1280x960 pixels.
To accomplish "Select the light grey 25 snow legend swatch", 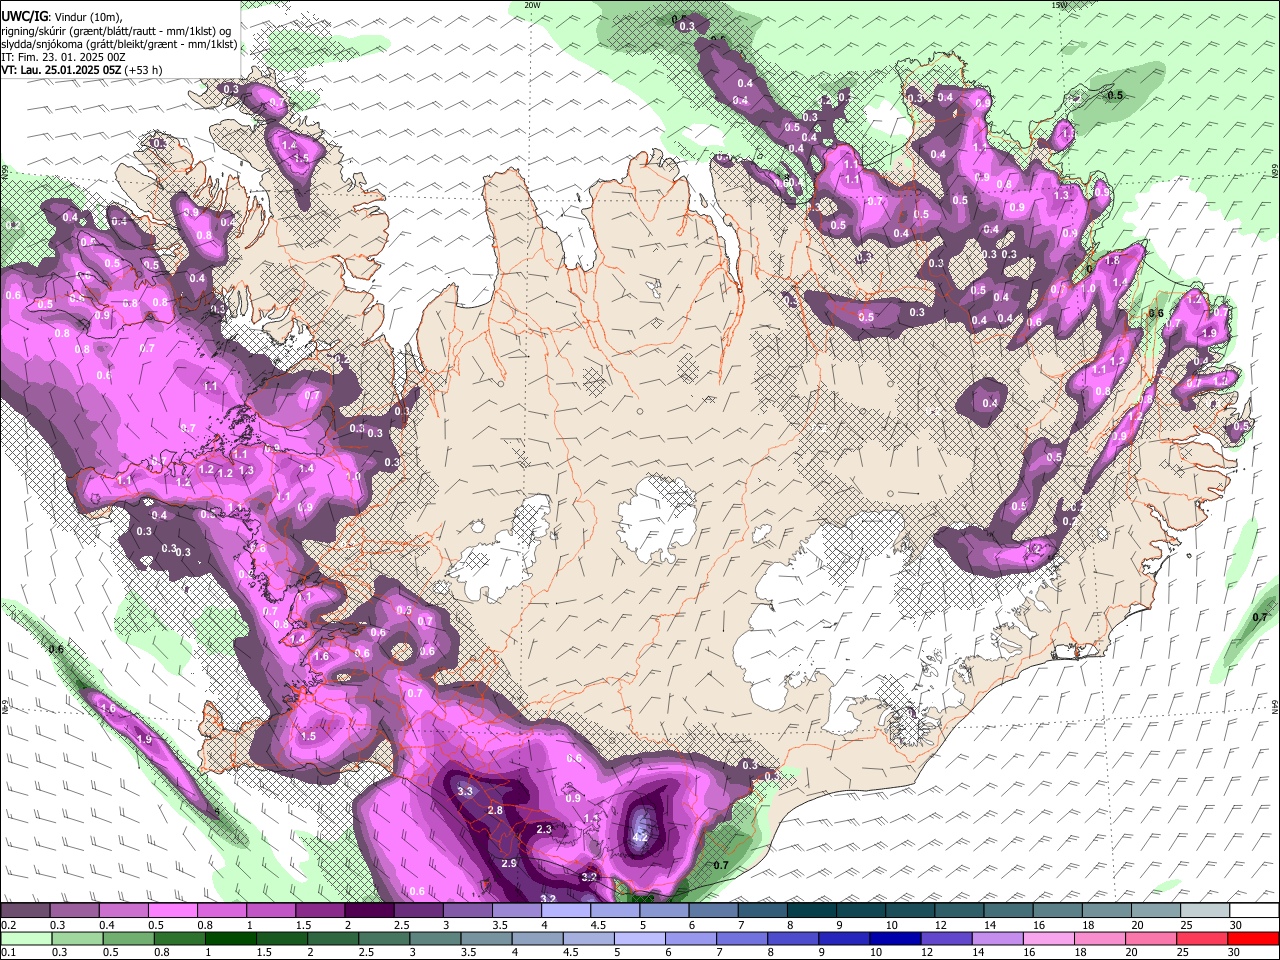I will (1205, 911).
